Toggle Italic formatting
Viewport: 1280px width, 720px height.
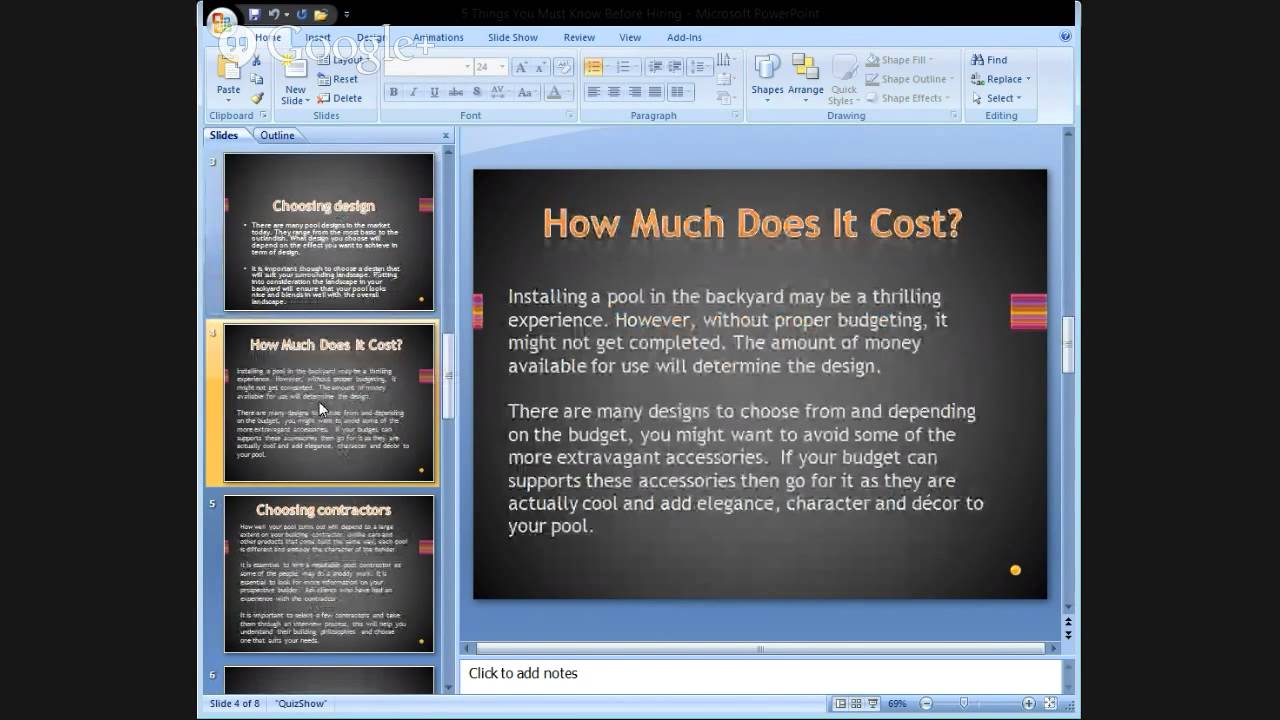[414, 92]
